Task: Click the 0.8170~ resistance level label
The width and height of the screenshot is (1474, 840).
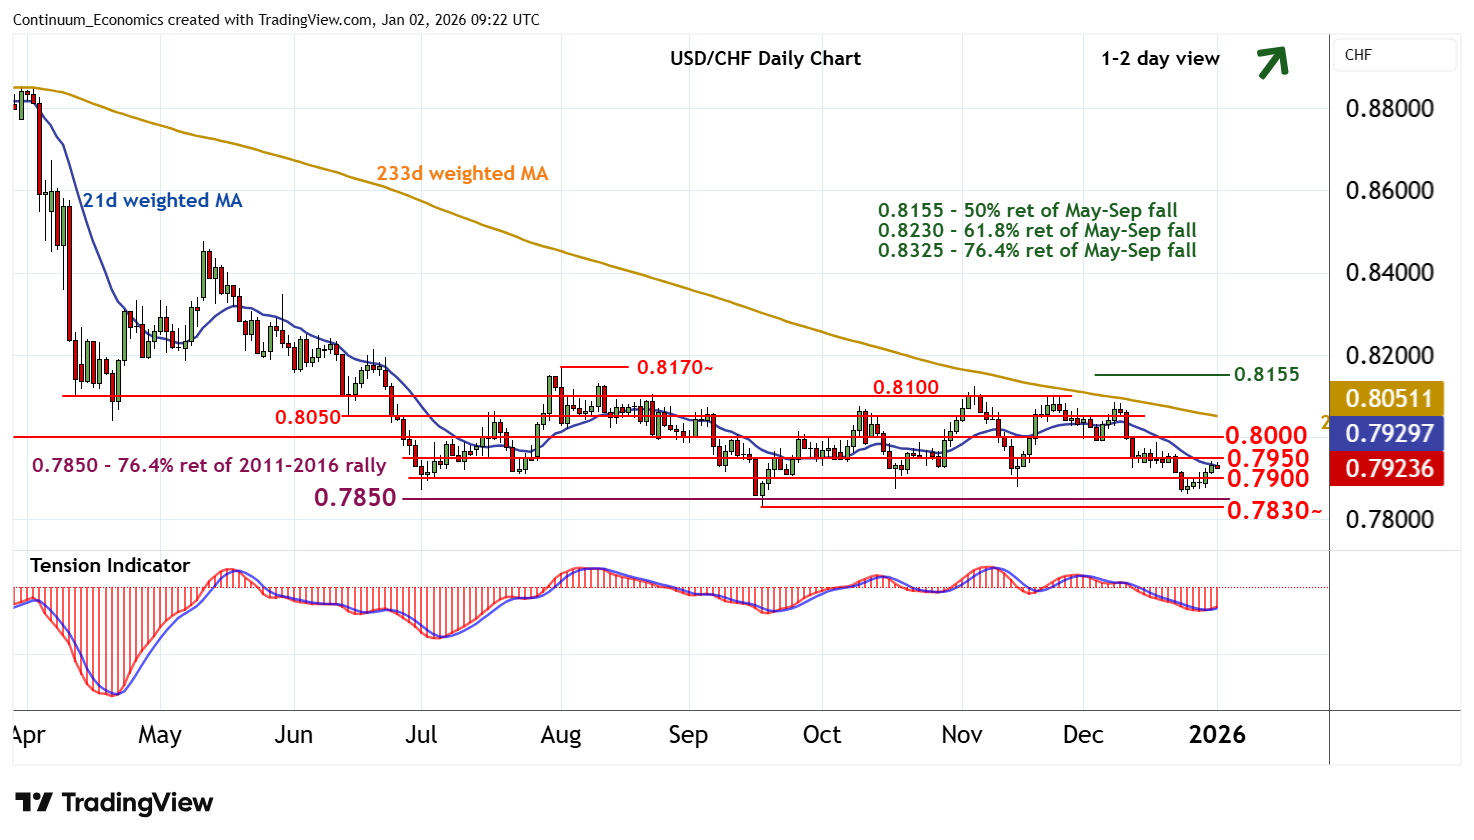Action: pyautogui.click(x=675, y=367)
